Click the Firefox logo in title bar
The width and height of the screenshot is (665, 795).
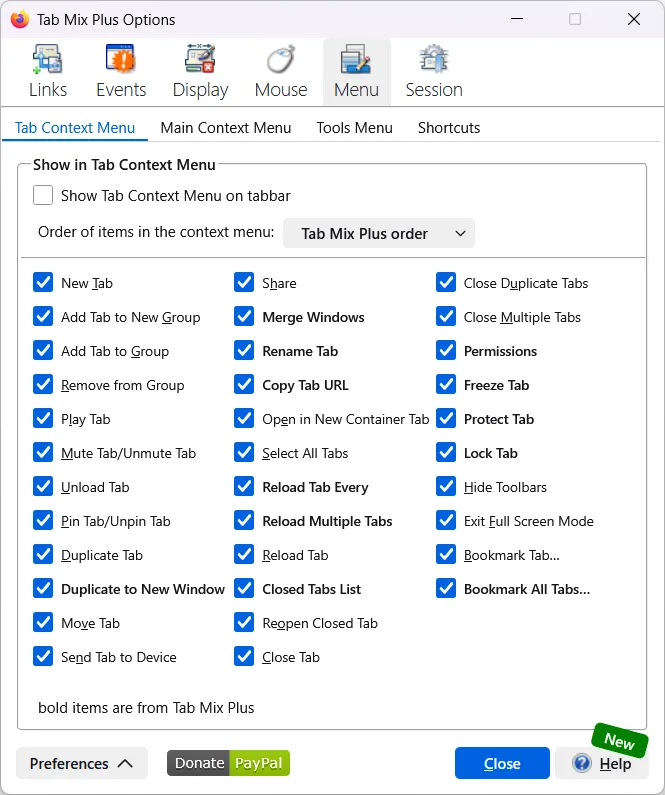coord(19,19)
